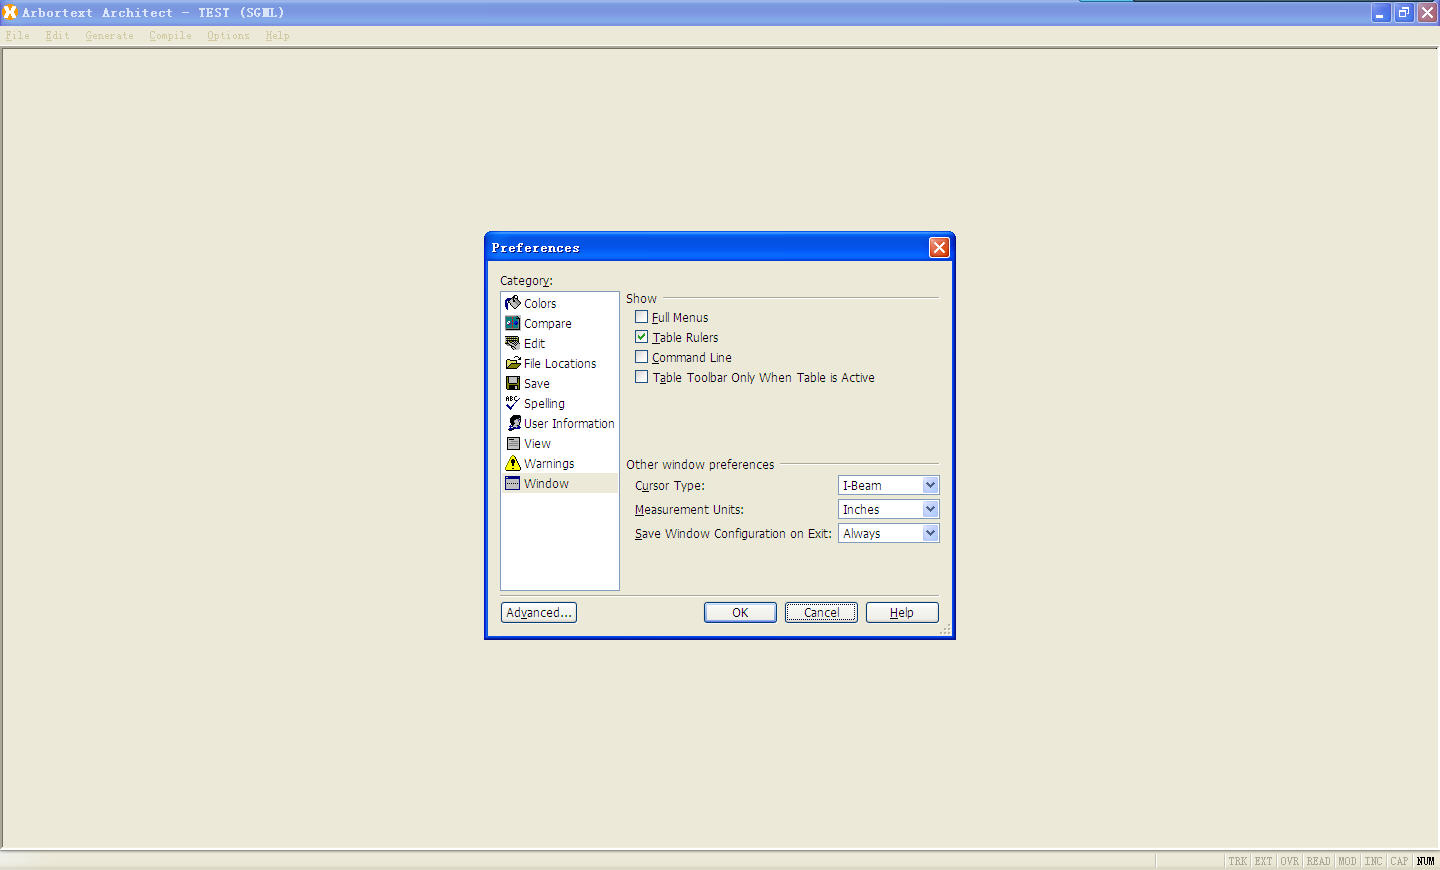Click the Save floppy disk icon

(513, 383)
